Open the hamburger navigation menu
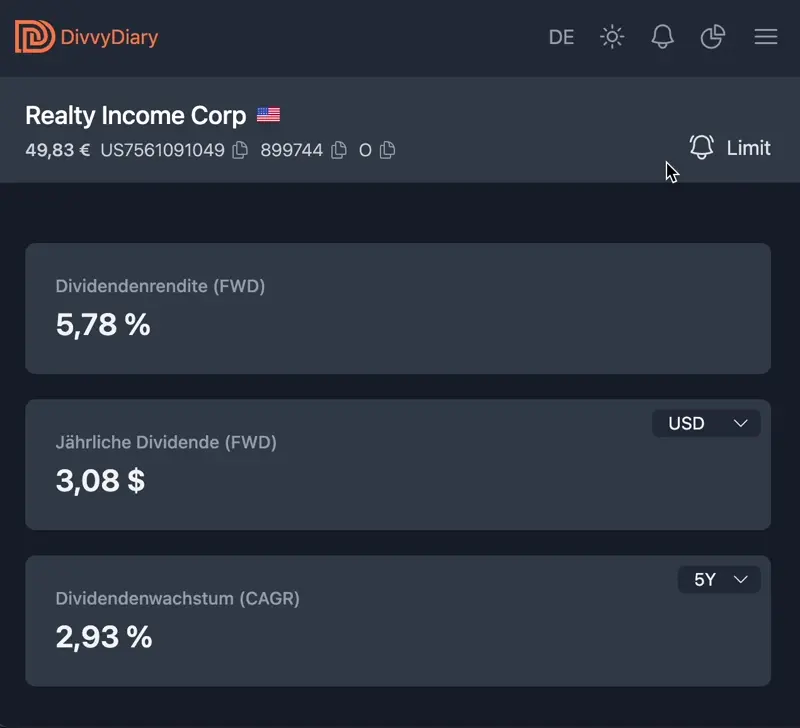This screenshot has height=728, width=800. 766,38
